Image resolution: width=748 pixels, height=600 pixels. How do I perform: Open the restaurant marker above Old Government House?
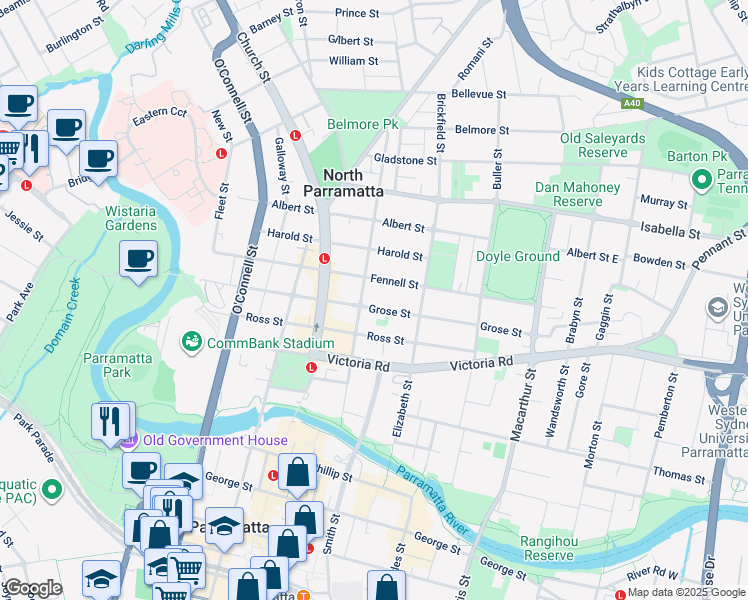(x=111, y=419)
